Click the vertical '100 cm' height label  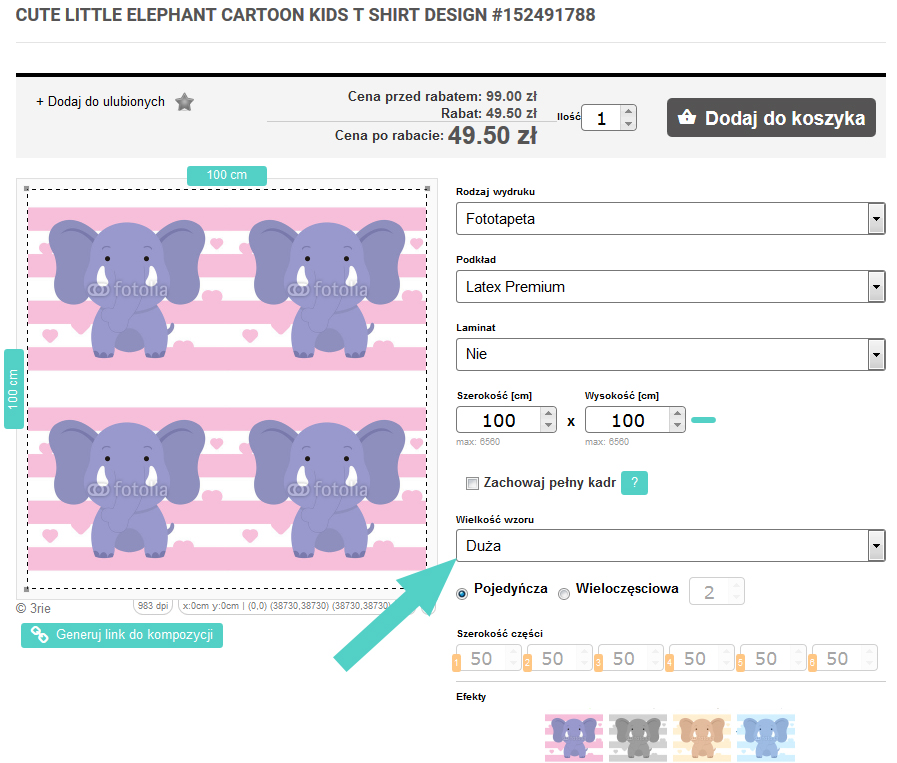(14, 389)
